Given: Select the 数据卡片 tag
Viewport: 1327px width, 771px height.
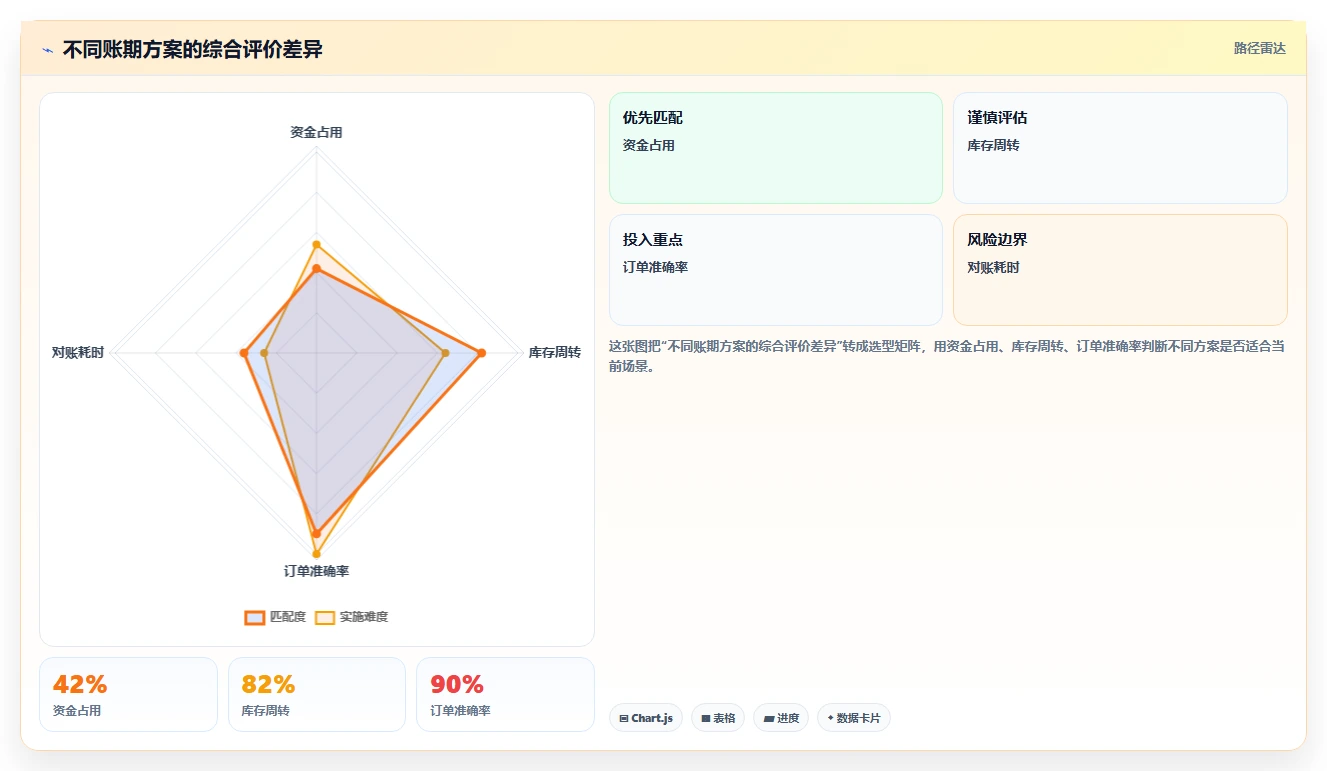Looking at the screenshot, I should click(x=854, y=718).
